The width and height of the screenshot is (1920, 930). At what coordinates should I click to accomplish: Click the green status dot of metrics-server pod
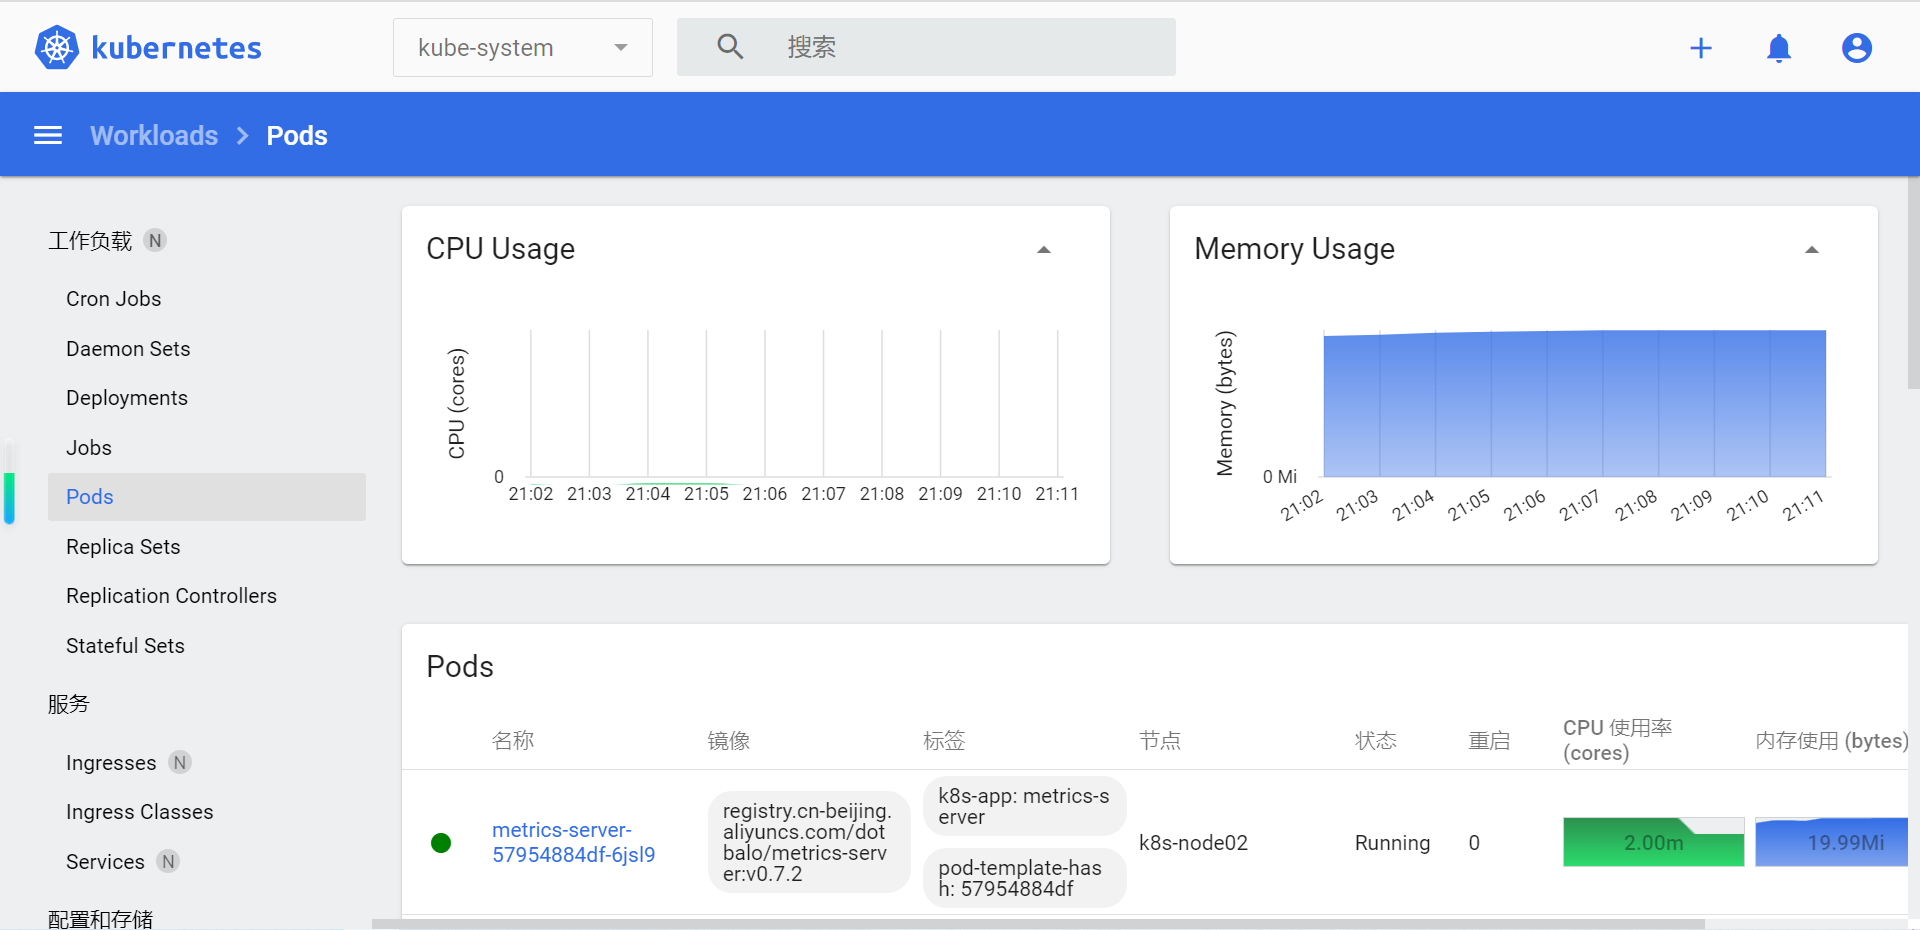[441, 843]
